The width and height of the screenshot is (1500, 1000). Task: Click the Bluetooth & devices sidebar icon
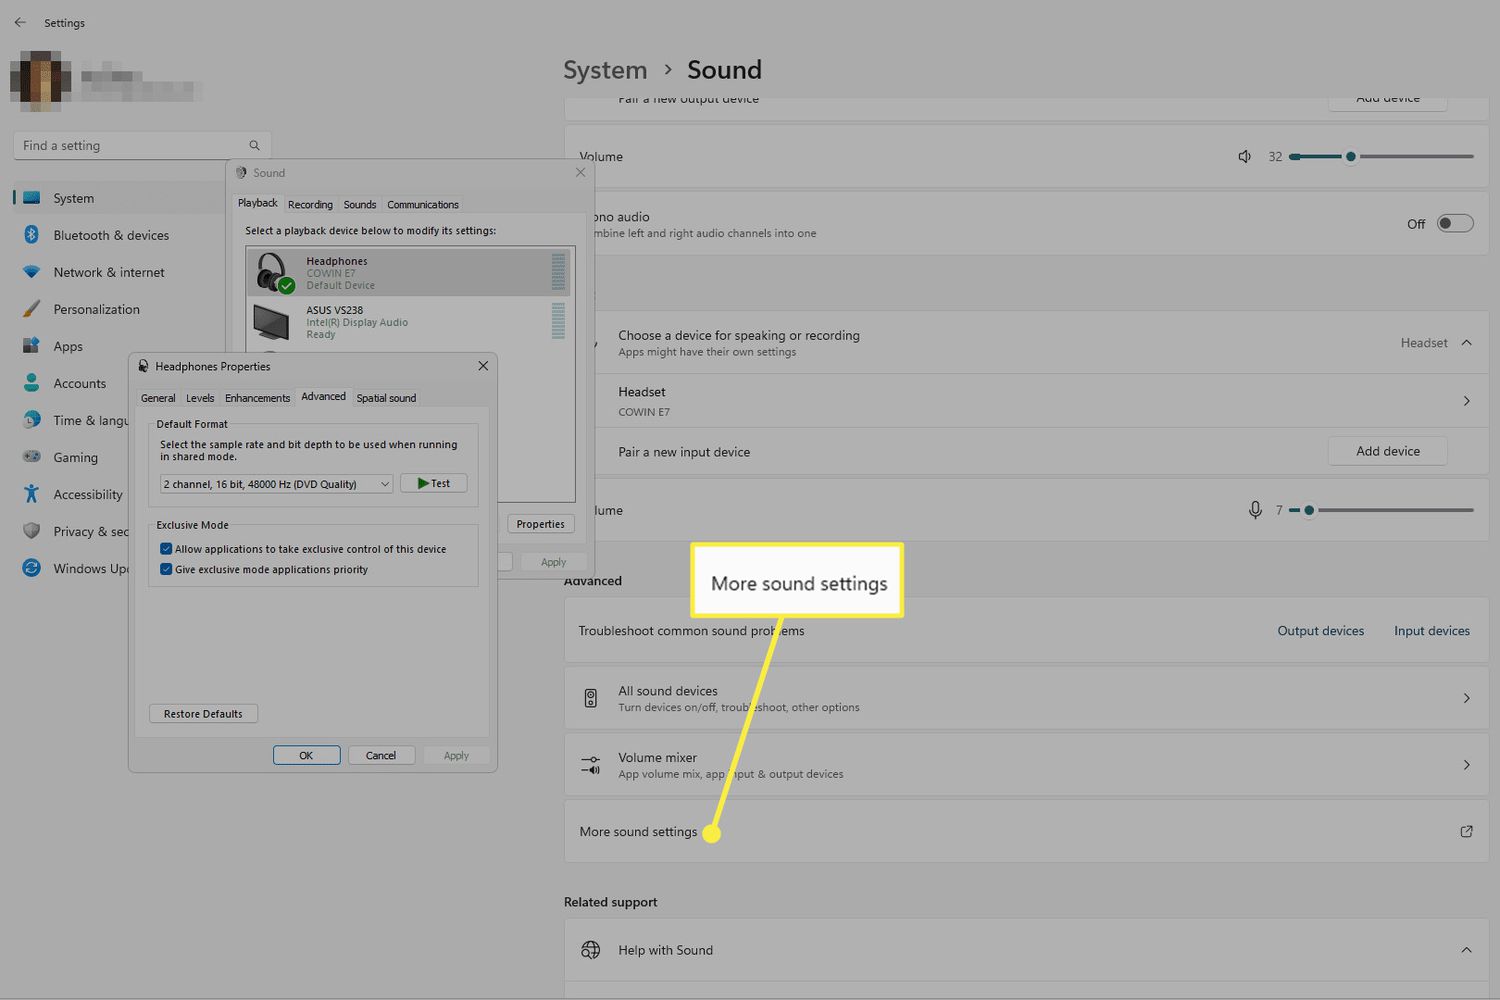pos(31,235)
